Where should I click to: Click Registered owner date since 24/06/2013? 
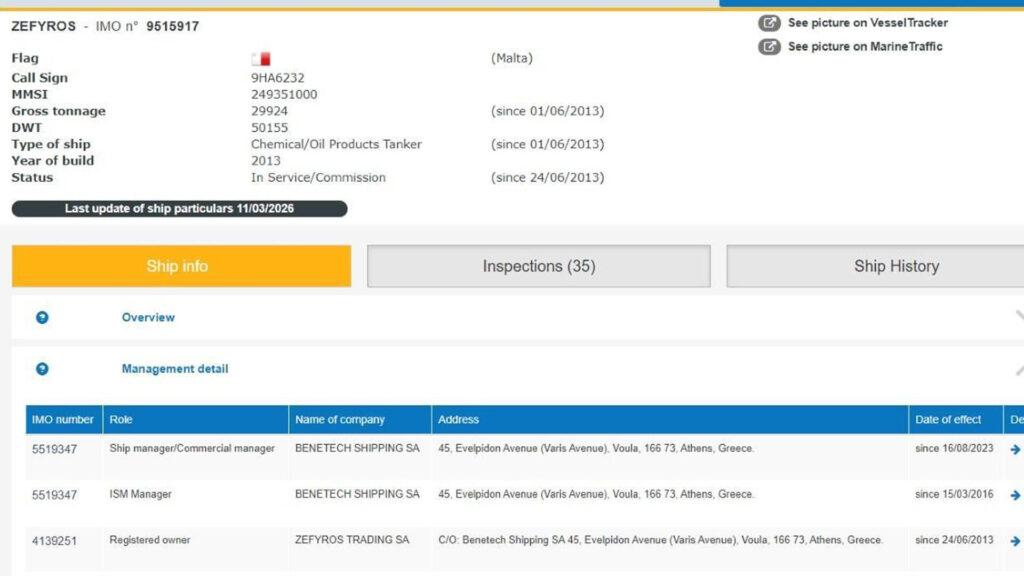click(954, 540)
